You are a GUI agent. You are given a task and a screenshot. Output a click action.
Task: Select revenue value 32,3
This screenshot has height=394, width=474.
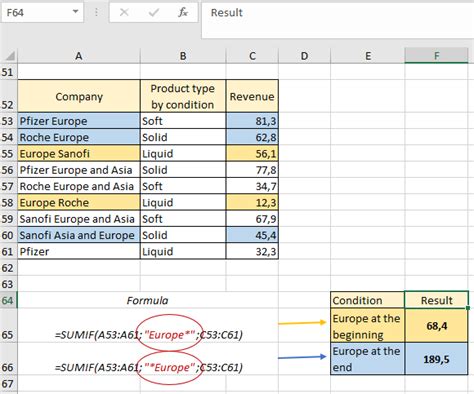click(x=252, y=252)
